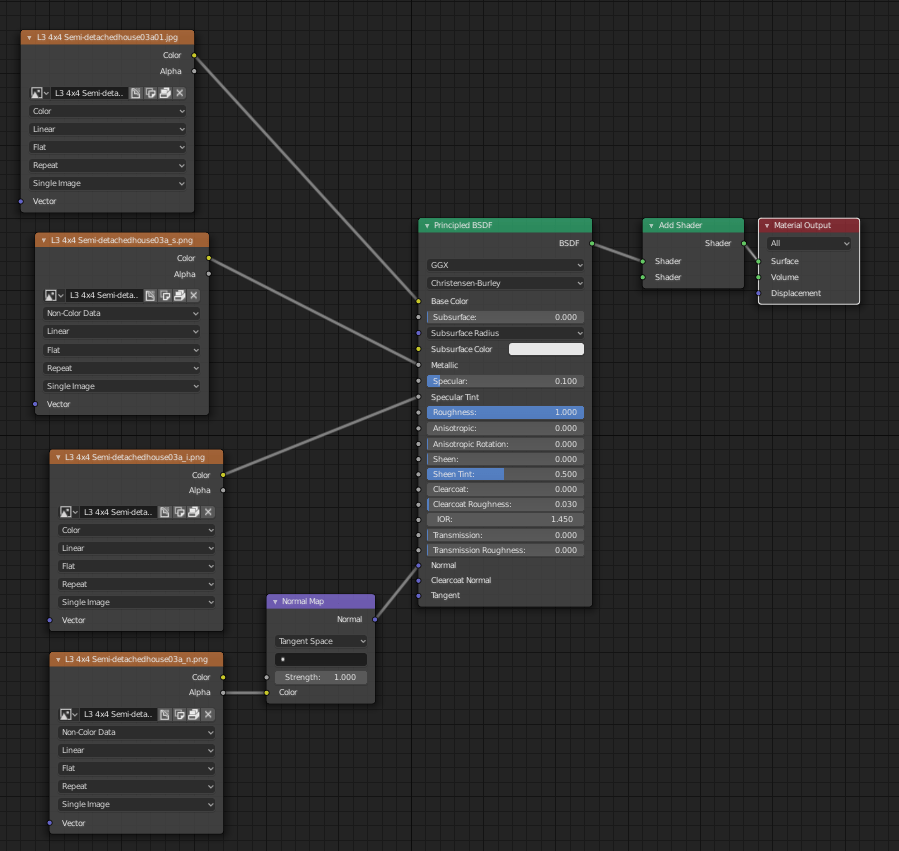Open image file in Semi-detachedhouse03a_s.png node
This screenshot has width=899, height=851.
pyautogui.click(x=179, y=295)
